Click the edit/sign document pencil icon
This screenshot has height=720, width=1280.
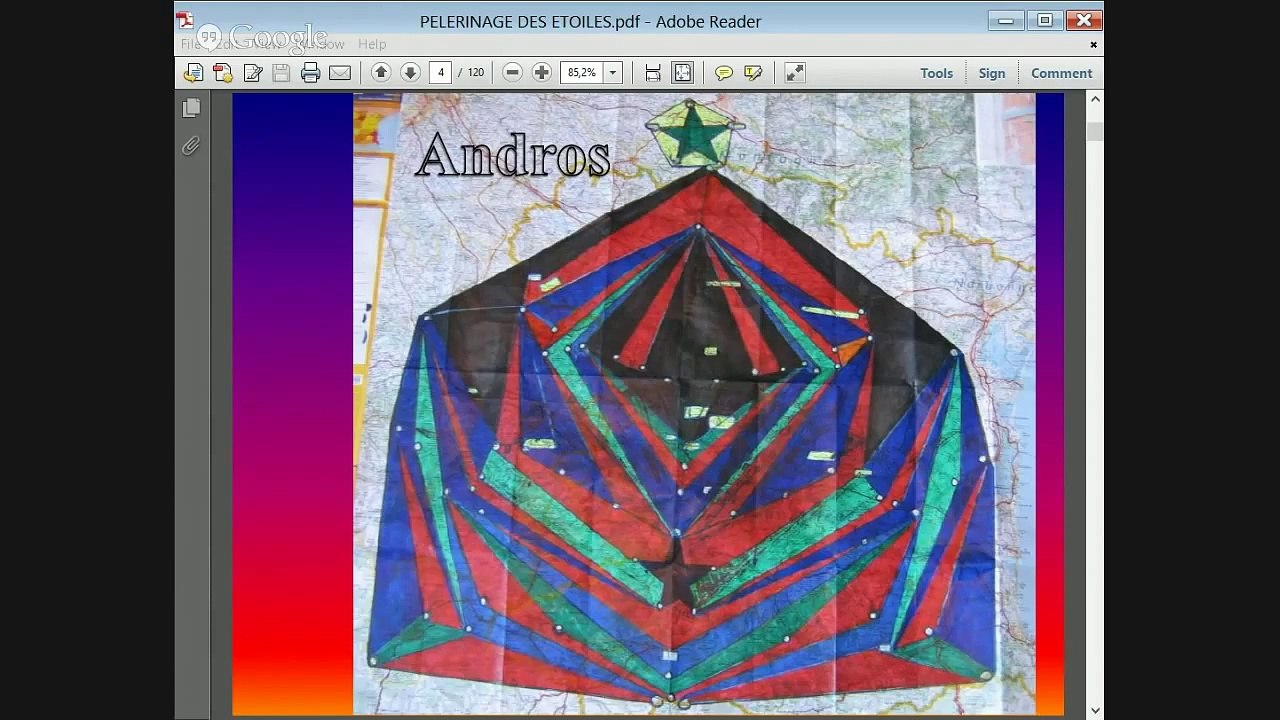point(253,73)
